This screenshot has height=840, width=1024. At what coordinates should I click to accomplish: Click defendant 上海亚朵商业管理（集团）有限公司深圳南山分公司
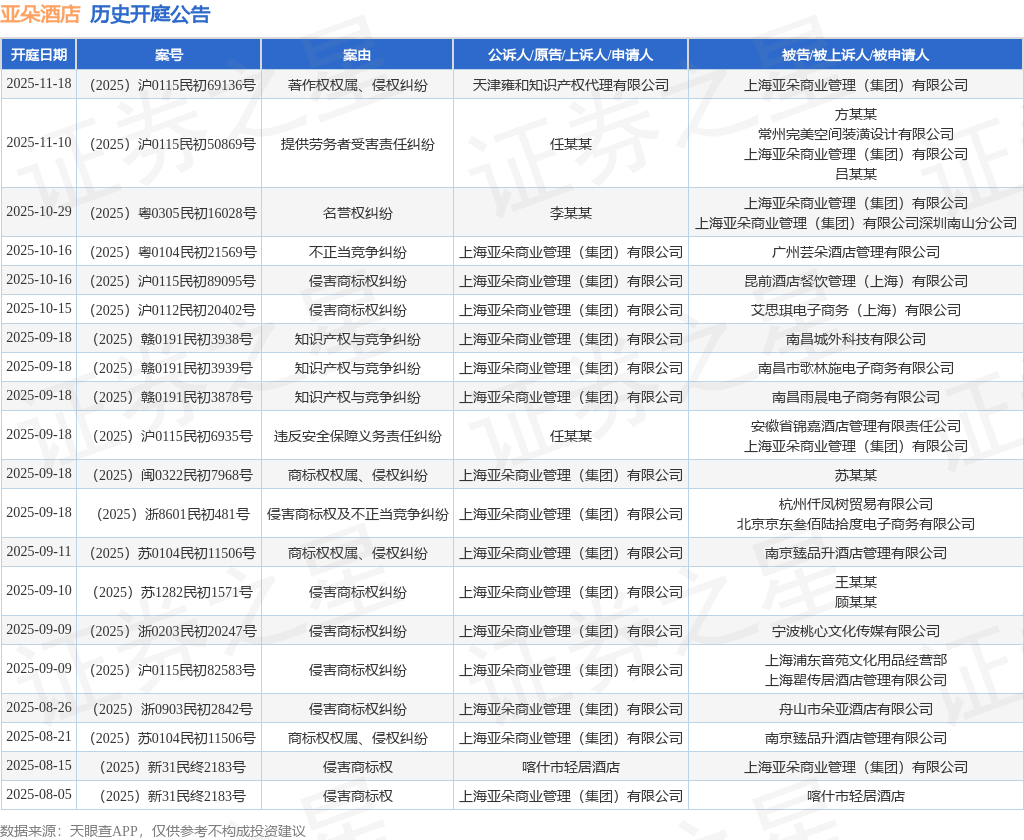coord(856,223)
